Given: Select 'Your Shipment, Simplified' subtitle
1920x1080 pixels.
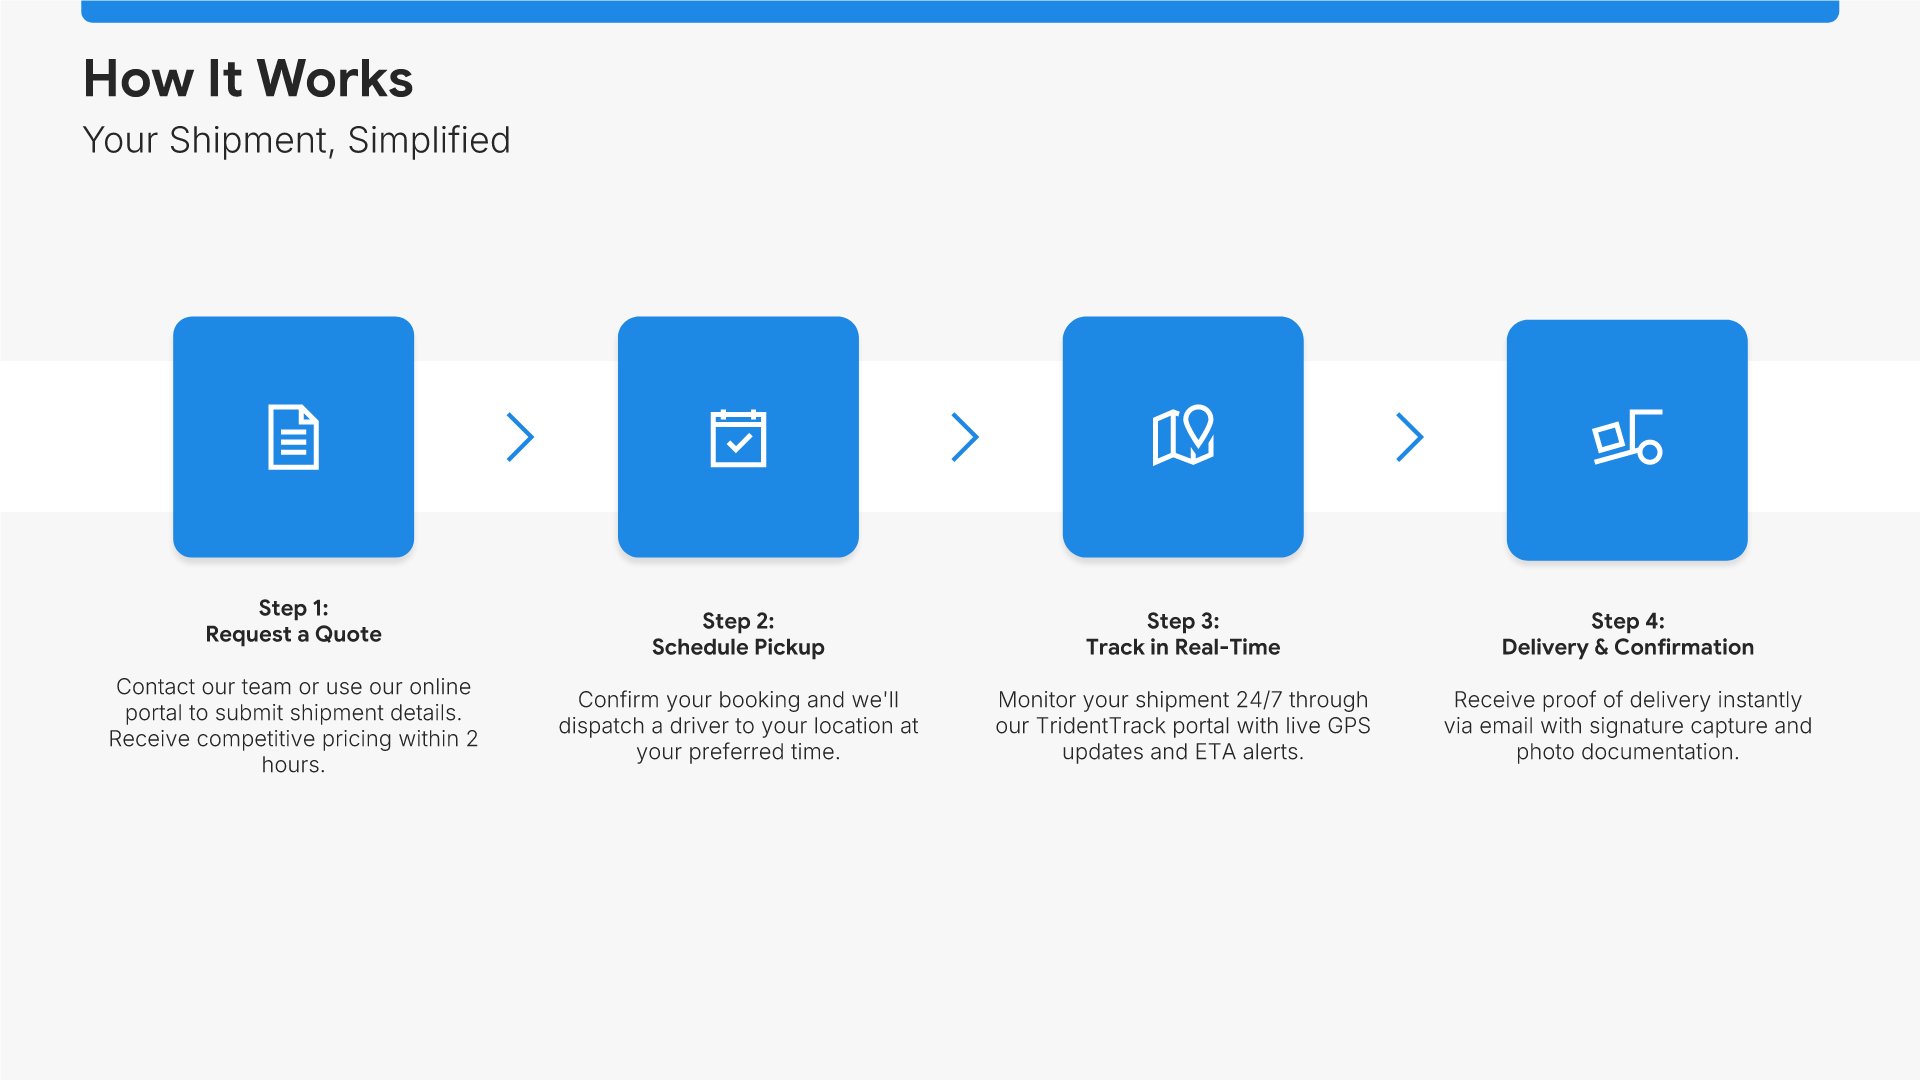Looking at the screenshot, I should pos(296,140).
